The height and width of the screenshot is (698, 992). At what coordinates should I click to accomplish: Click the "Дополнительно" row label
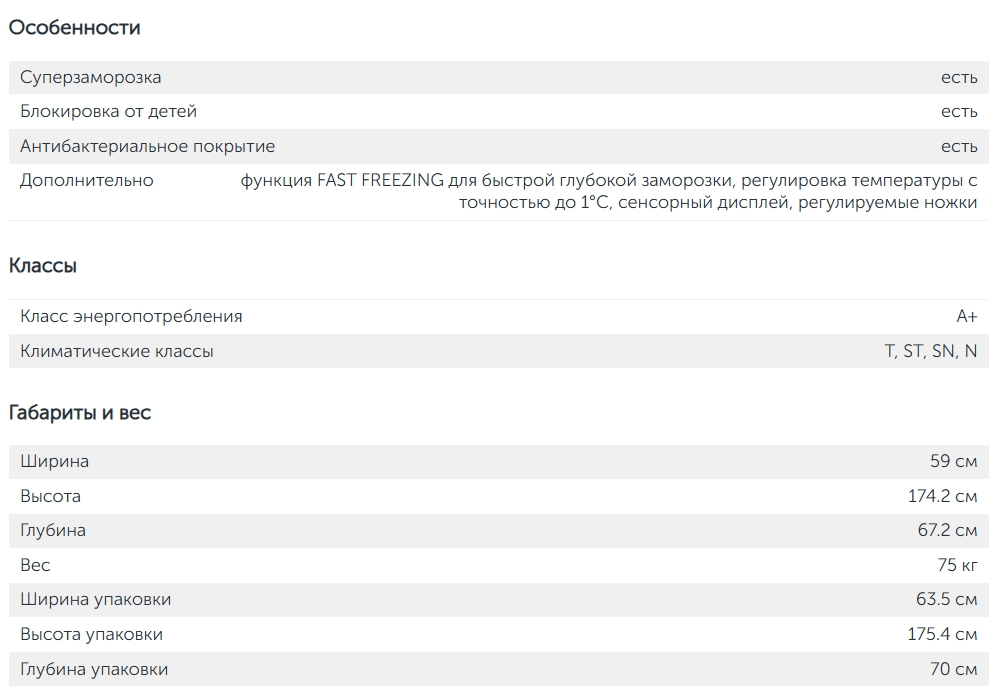pos(87,180)
